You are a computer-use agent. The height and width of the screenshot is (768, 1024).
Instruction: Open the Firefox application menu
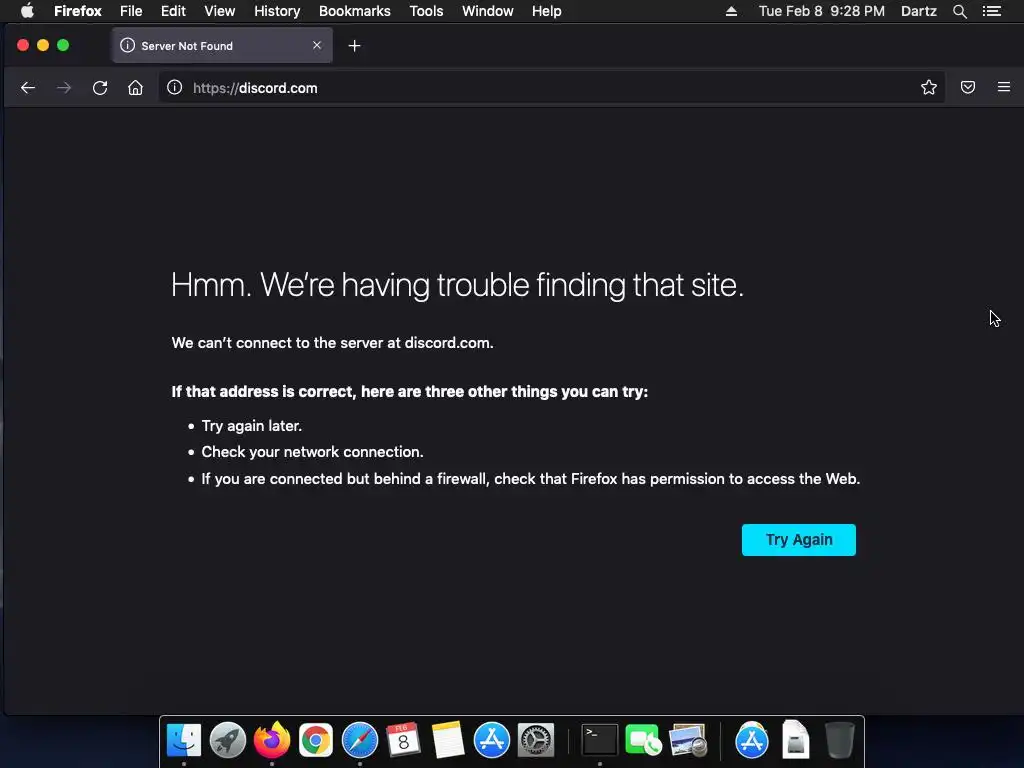coord(78,11)
